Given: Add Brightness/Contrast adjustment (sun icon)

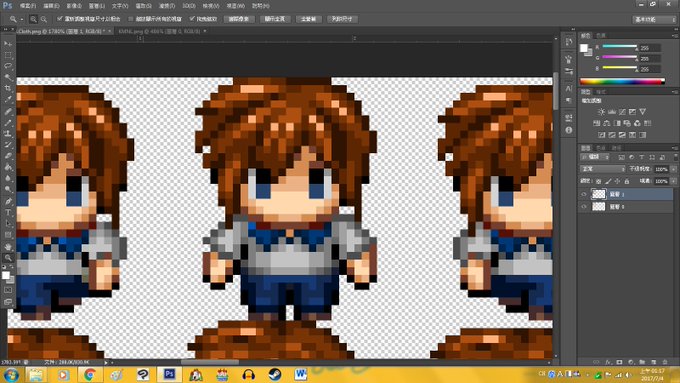Looking at the screenshot, I should 601,112.
